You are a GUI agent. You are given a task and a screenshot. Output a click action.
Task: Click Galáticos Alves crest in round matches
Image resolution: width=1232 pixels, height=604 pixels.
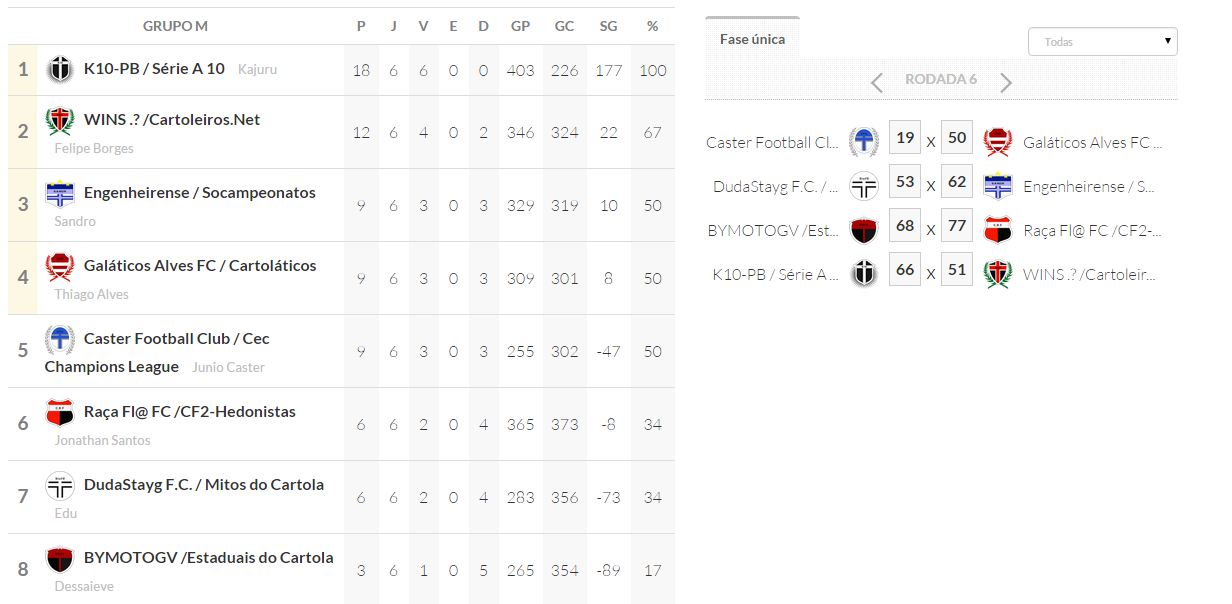pos(997,143)
